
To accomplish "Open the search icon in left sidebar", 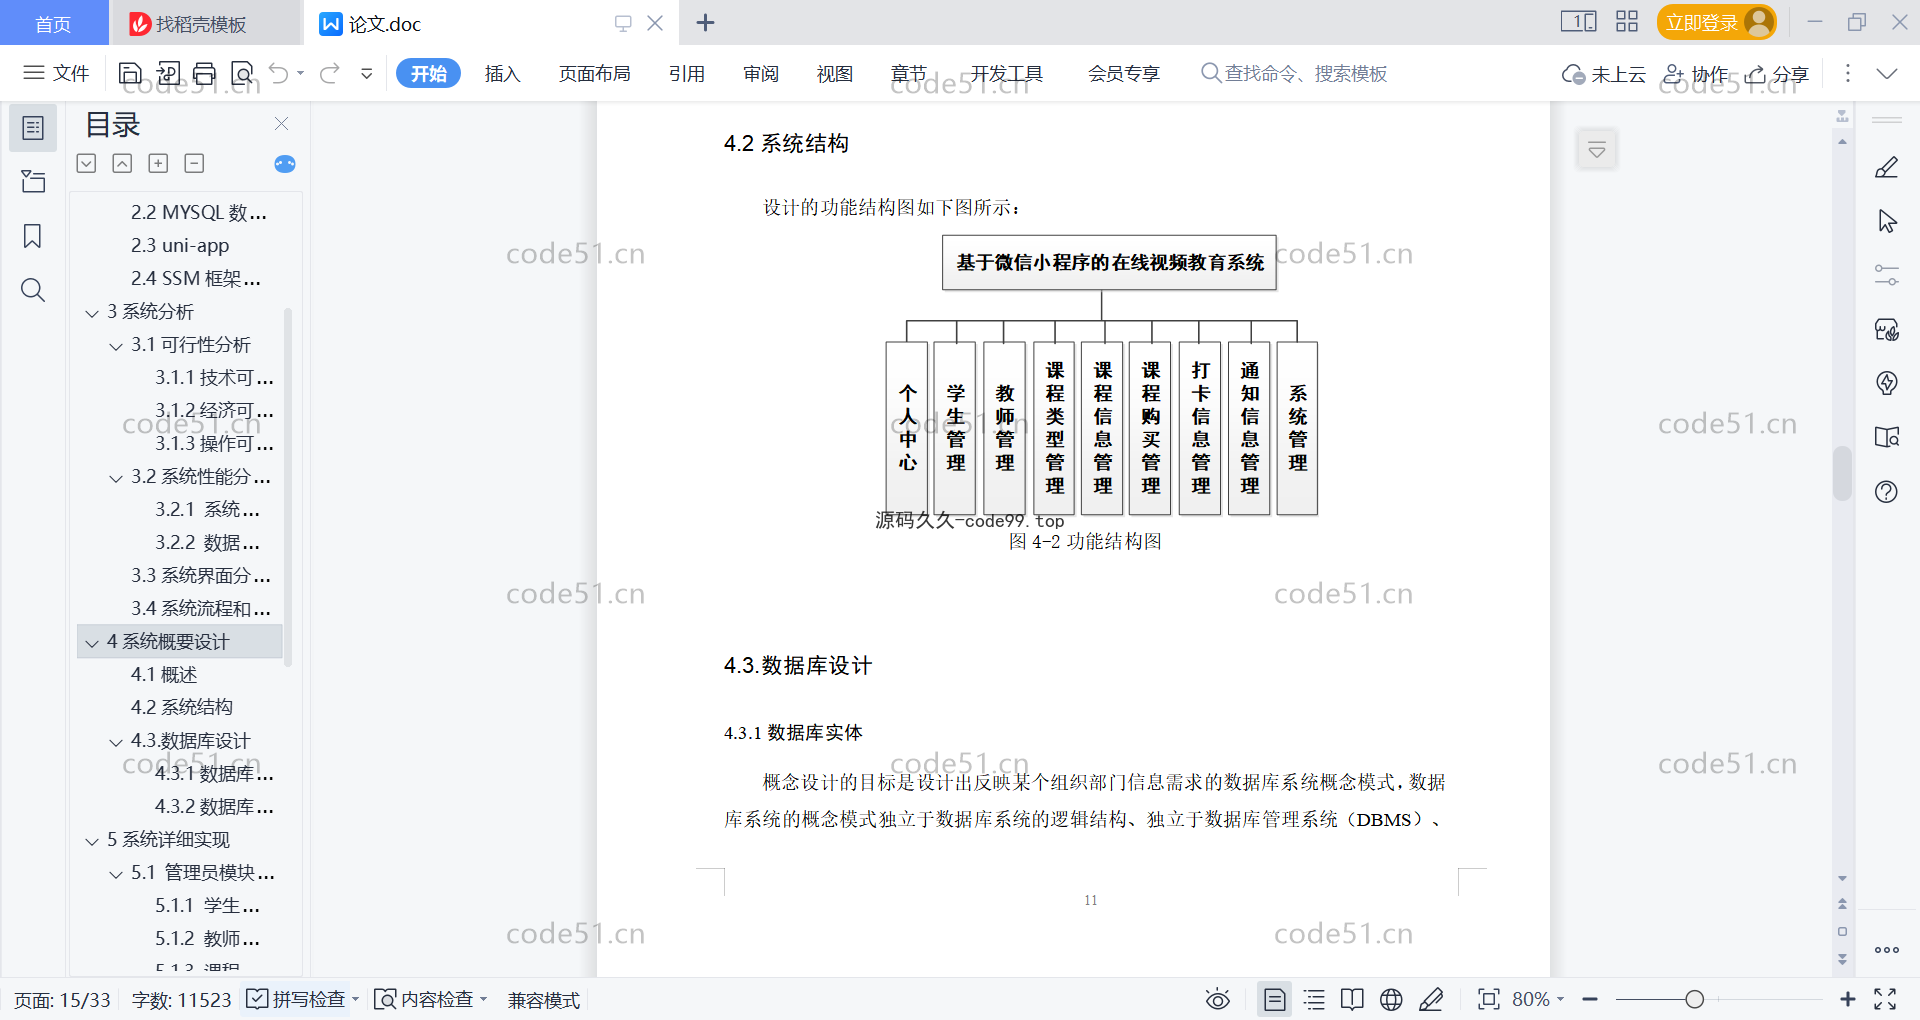I will [33, 290].
